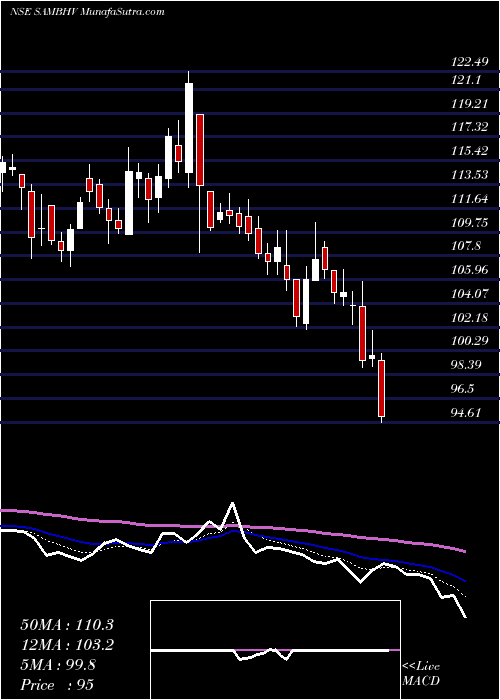Click the 98.39 price level label
This screenshot has width=500, height=700.
466,365
